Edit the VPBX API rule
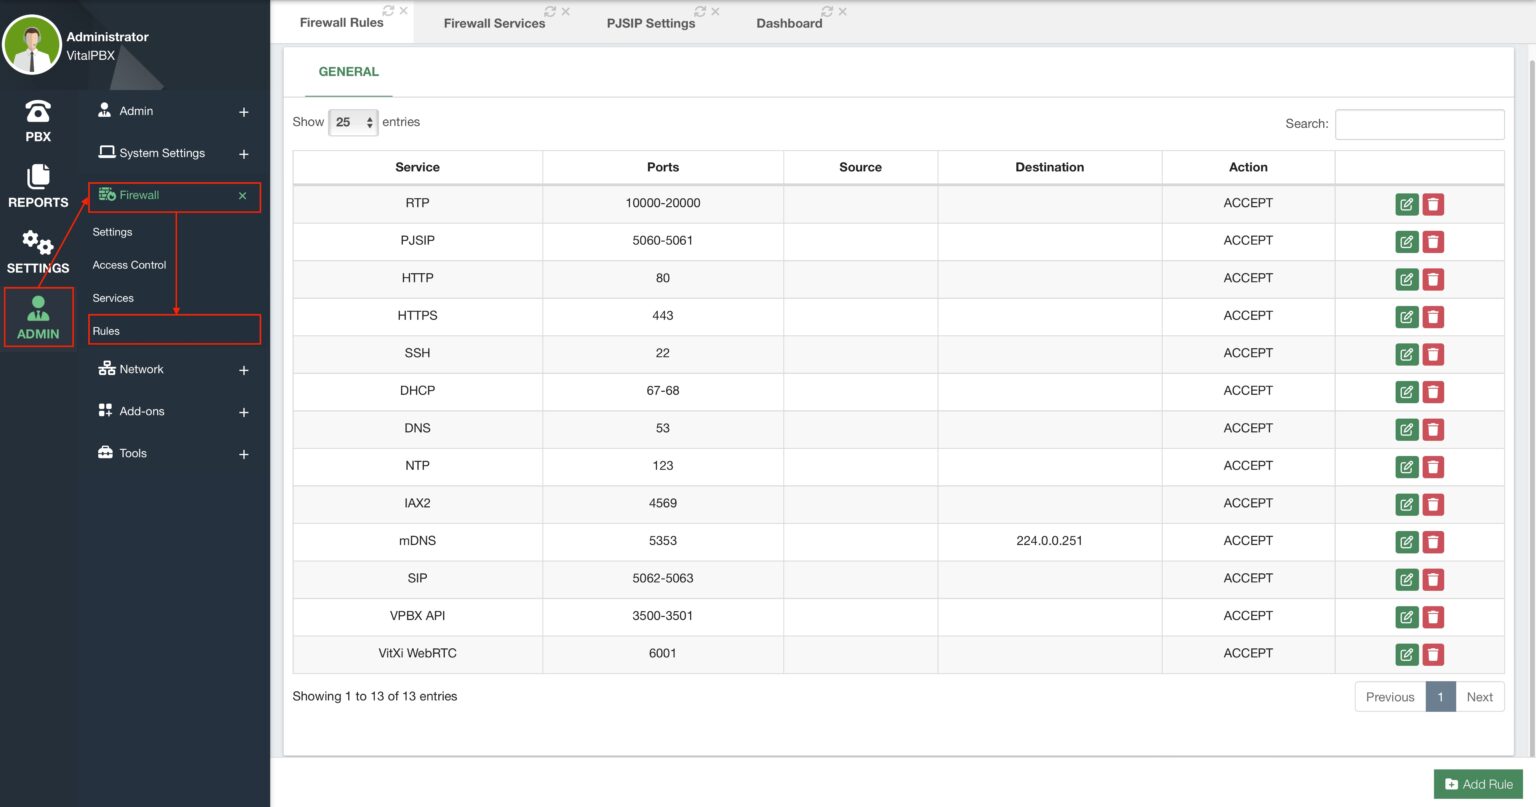This screenshot has height=807, width=1536. click(x=1407, y=617)
